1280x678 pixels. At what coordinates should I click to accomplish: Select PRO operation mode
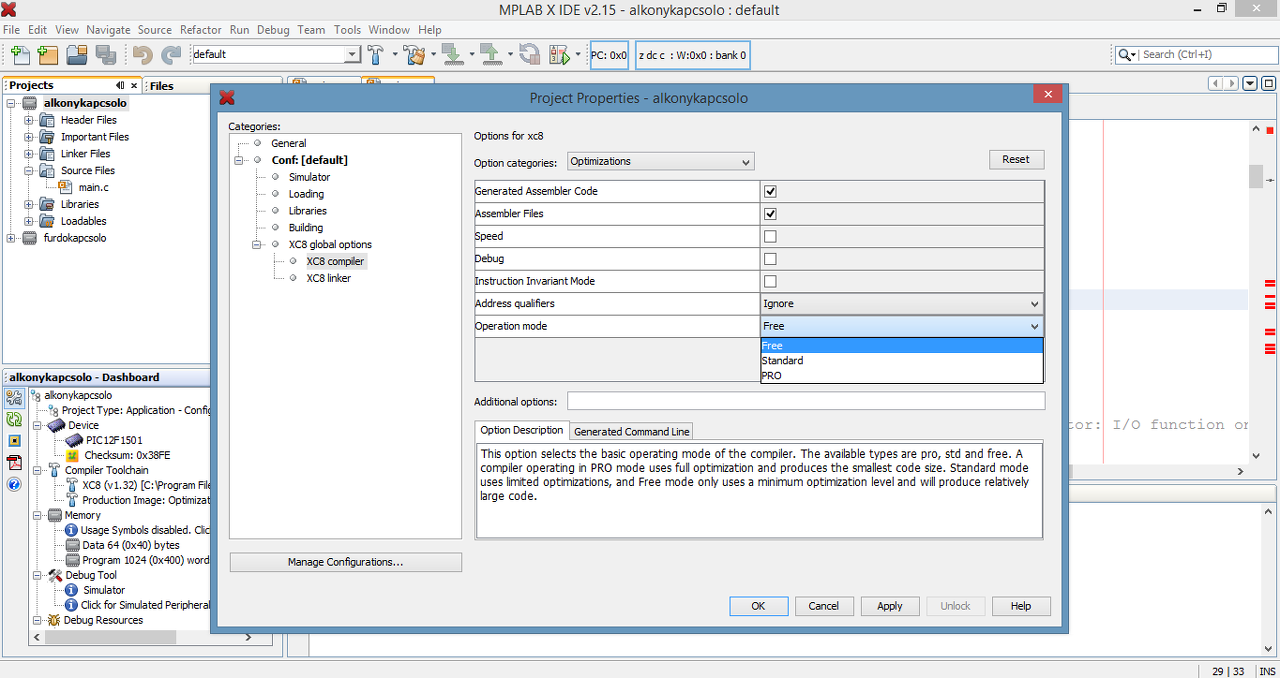click(x=902, y=376)
